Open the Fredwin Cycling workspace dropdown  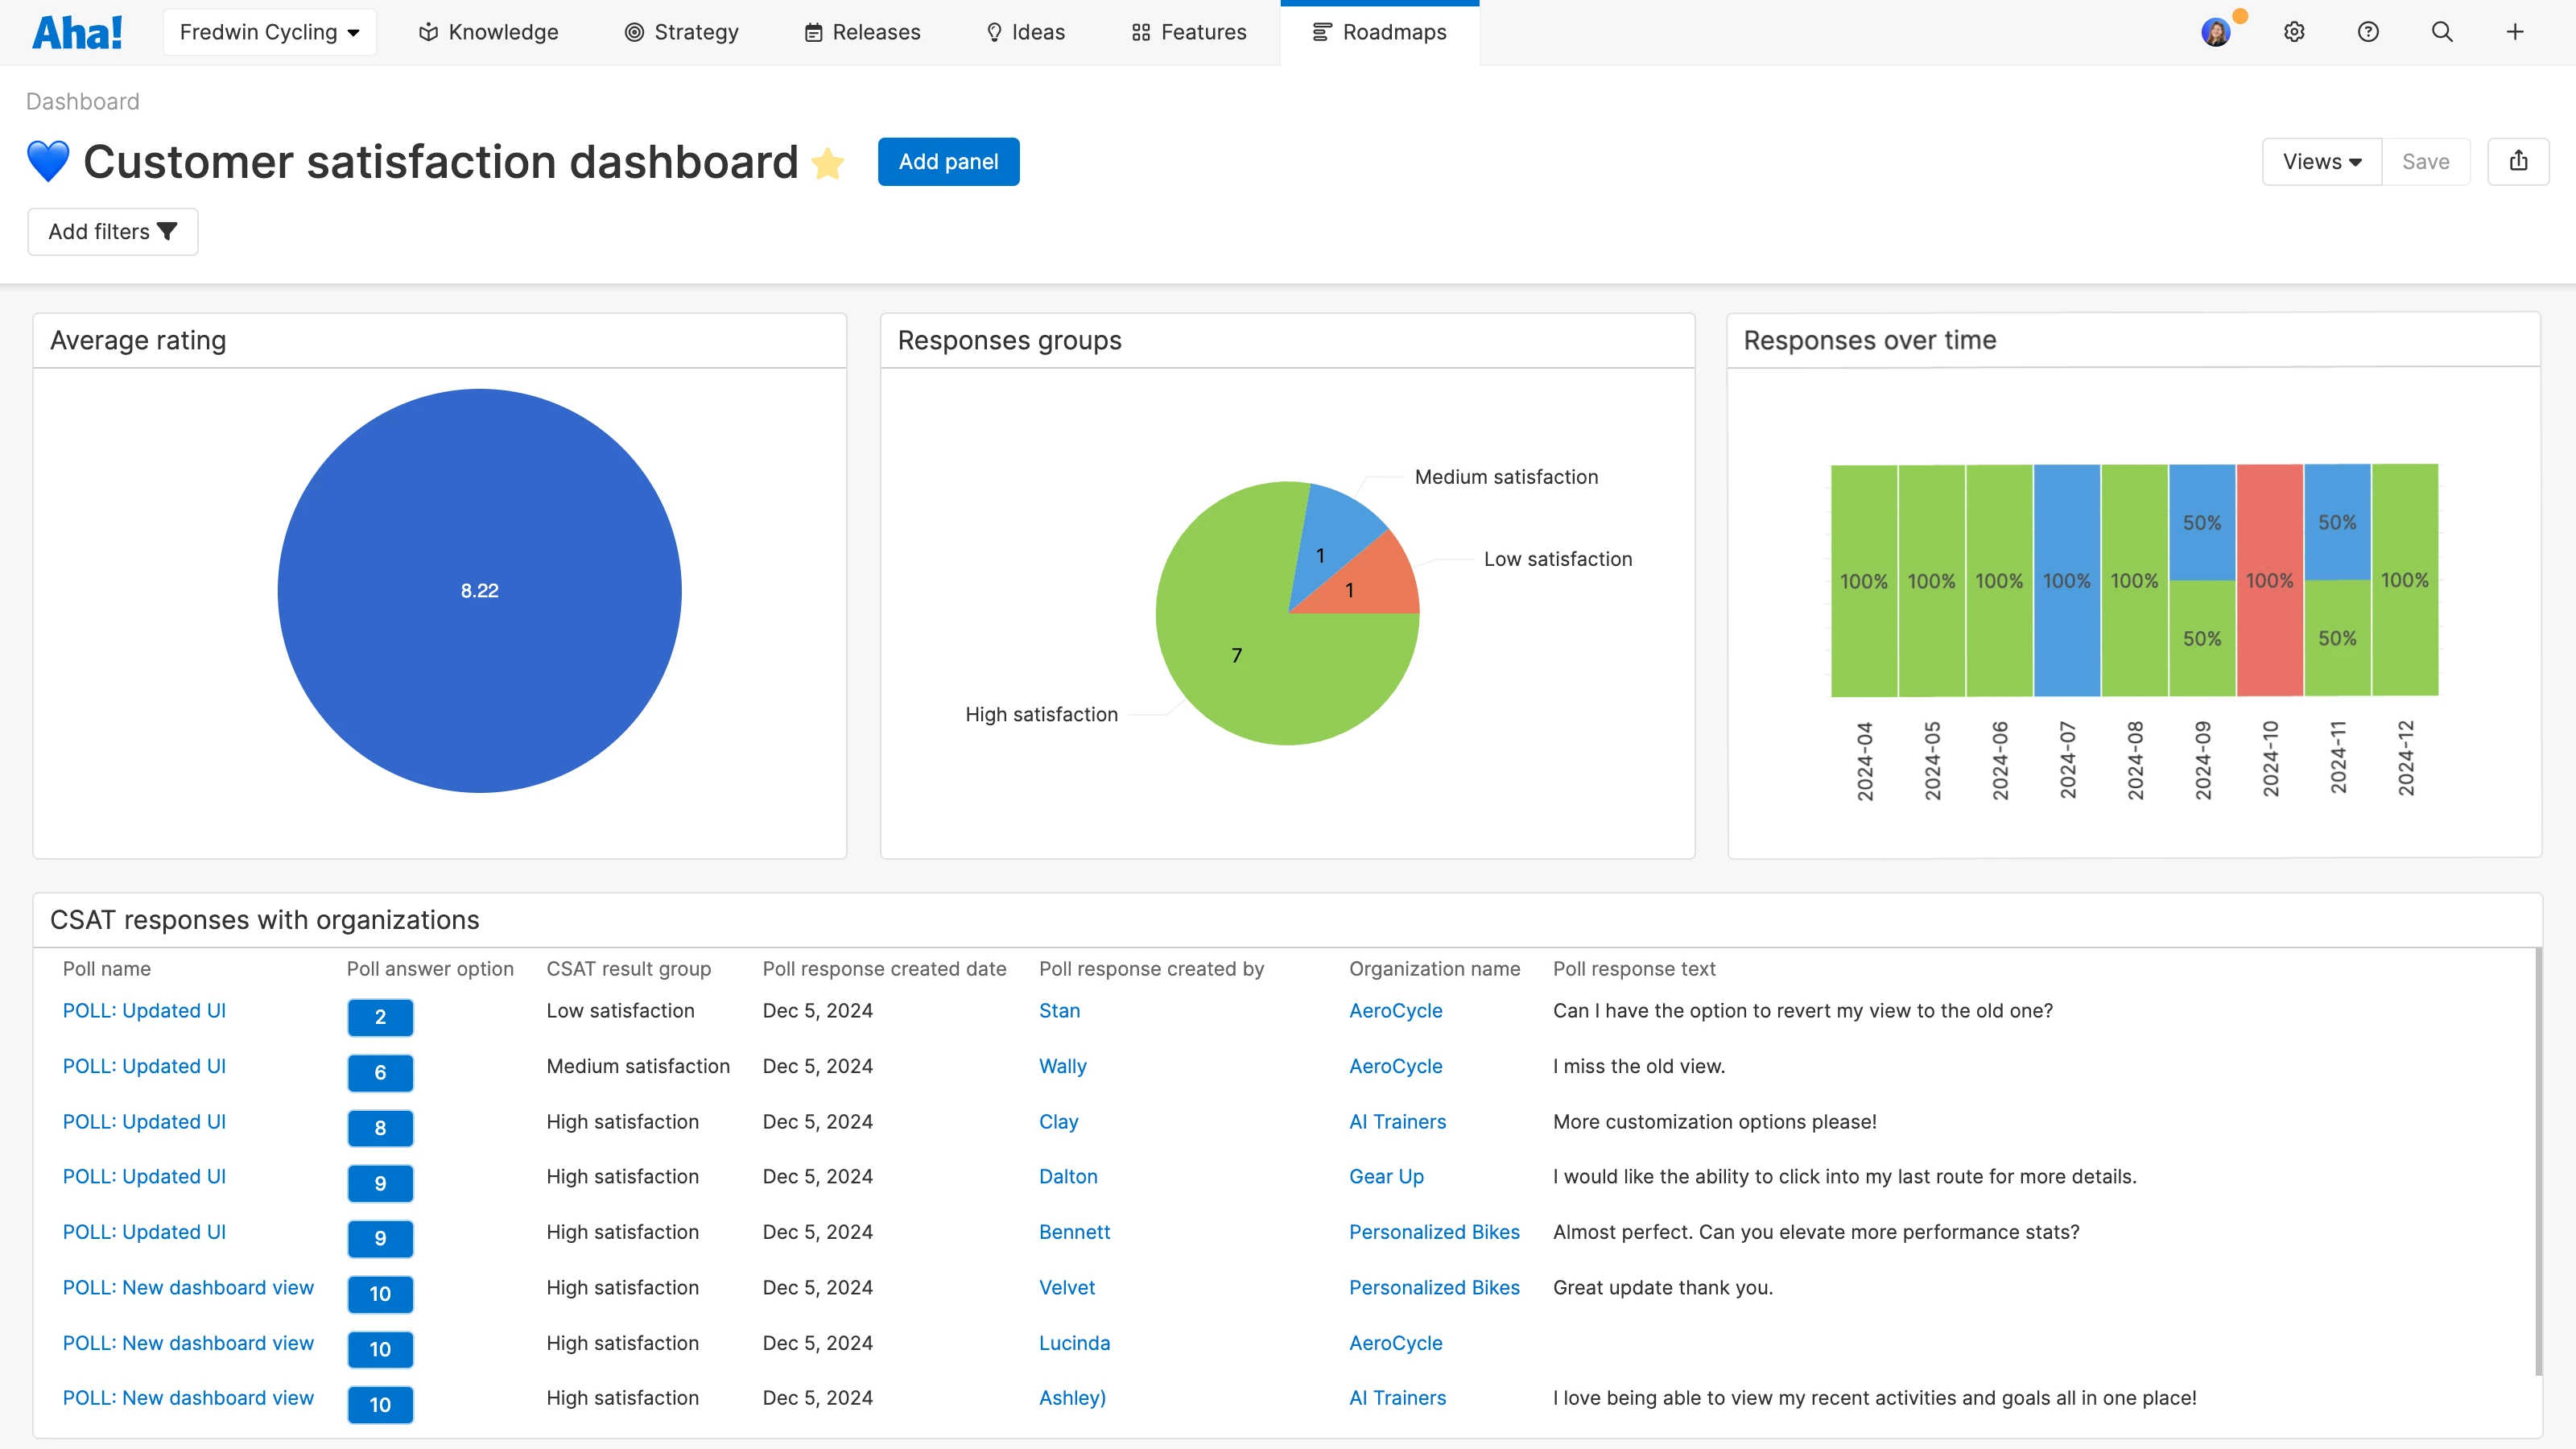pyautogui.click(x=269, y=31)
